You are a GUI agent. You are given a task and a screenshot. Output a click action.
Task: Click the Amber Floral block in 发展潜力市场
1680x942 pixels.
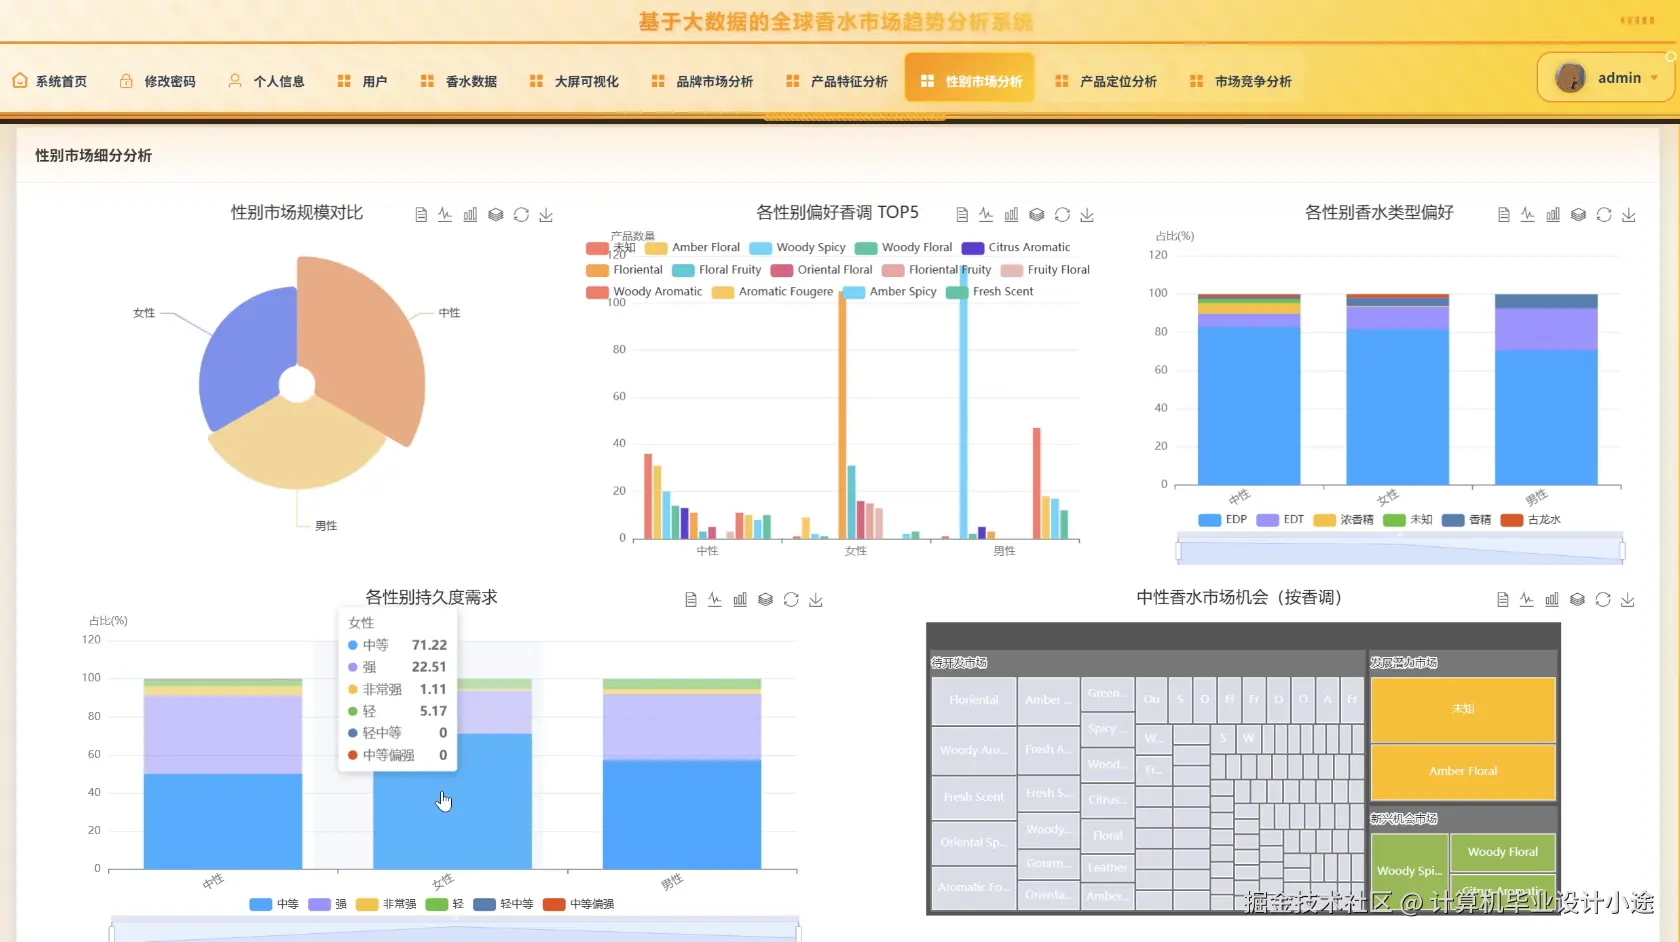pyautogui.click(x=1463, y=772)
